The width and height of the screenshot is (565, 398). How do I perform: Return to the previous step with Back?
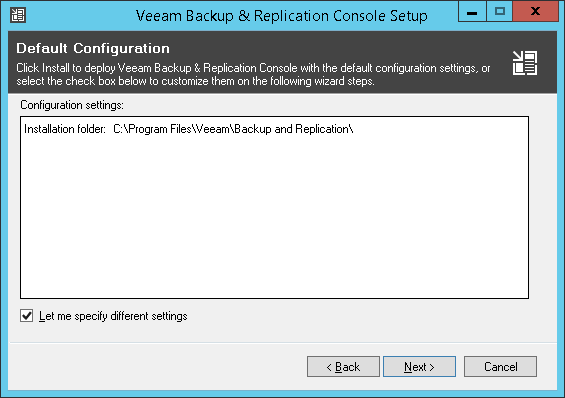343,367
